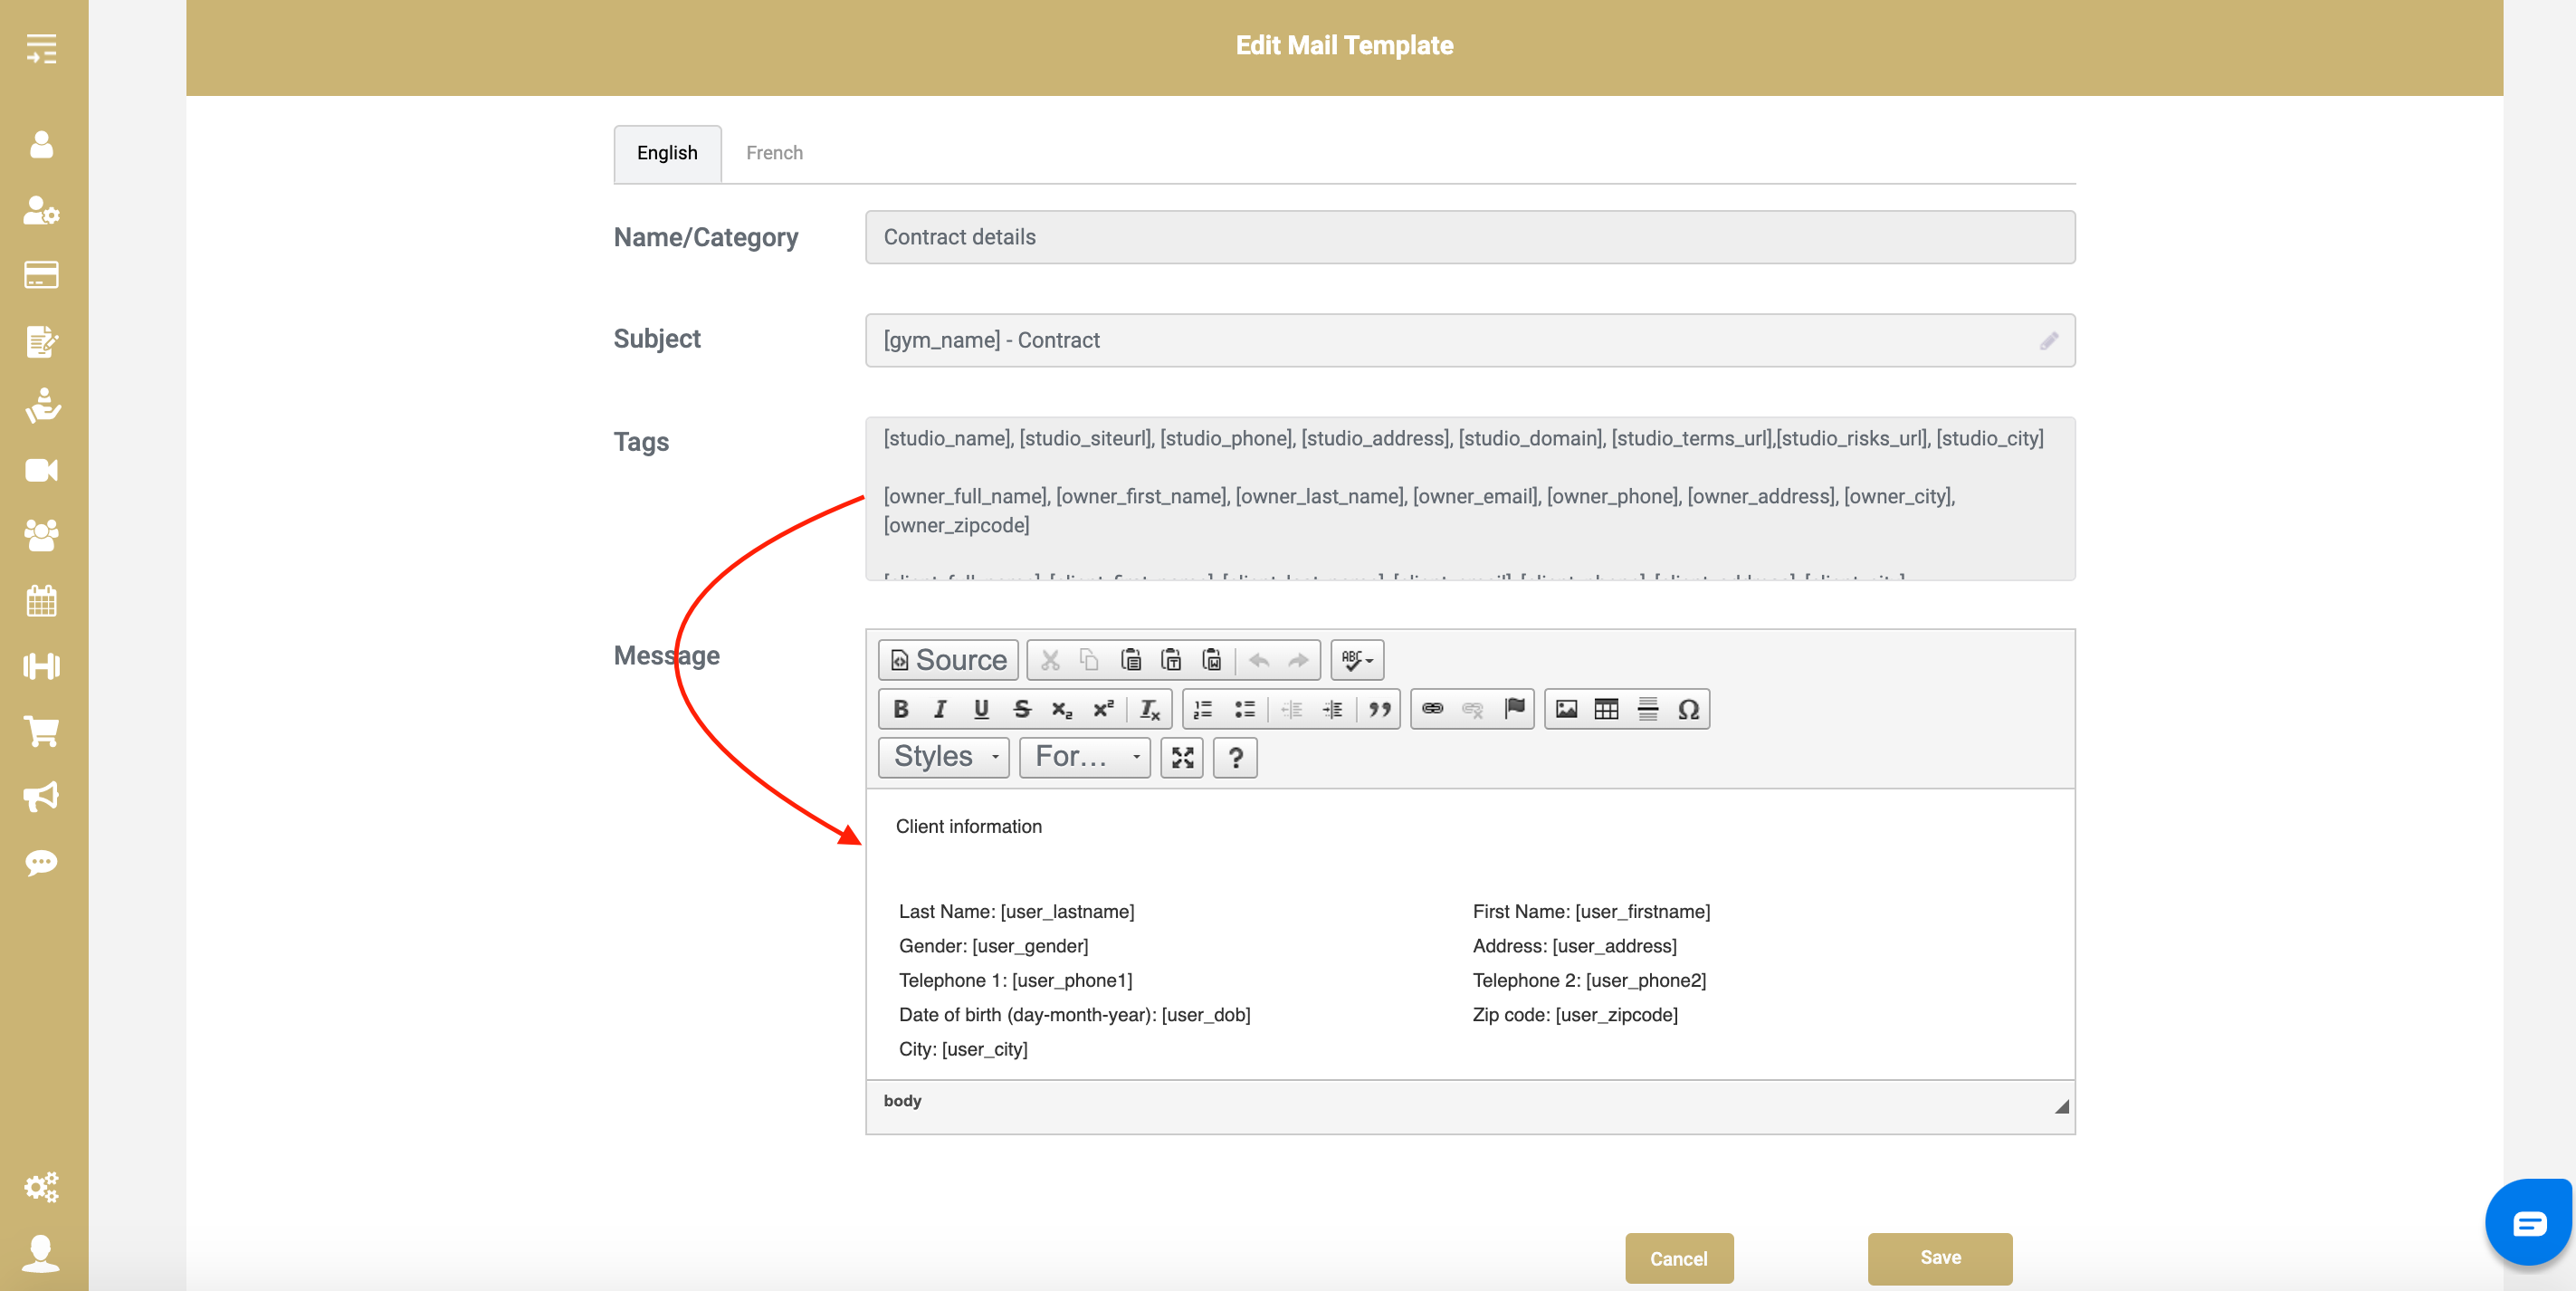Viewport: 2576px width, 1291px height.
Task: Click the Save button
Action: (x=1939, y=1257)
